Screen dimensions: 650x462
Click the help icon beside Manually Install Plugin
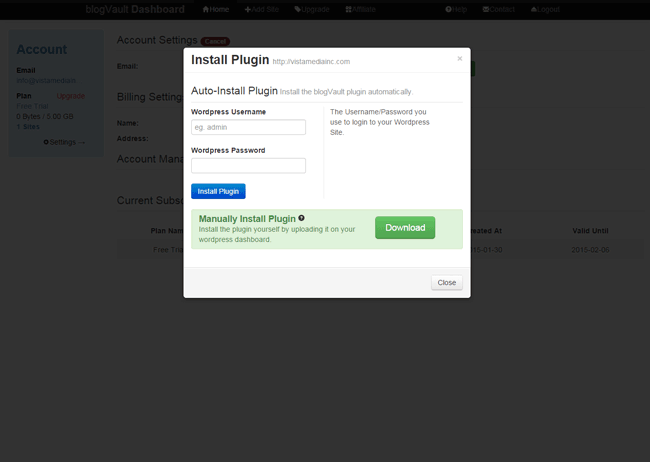pos(301,218)
